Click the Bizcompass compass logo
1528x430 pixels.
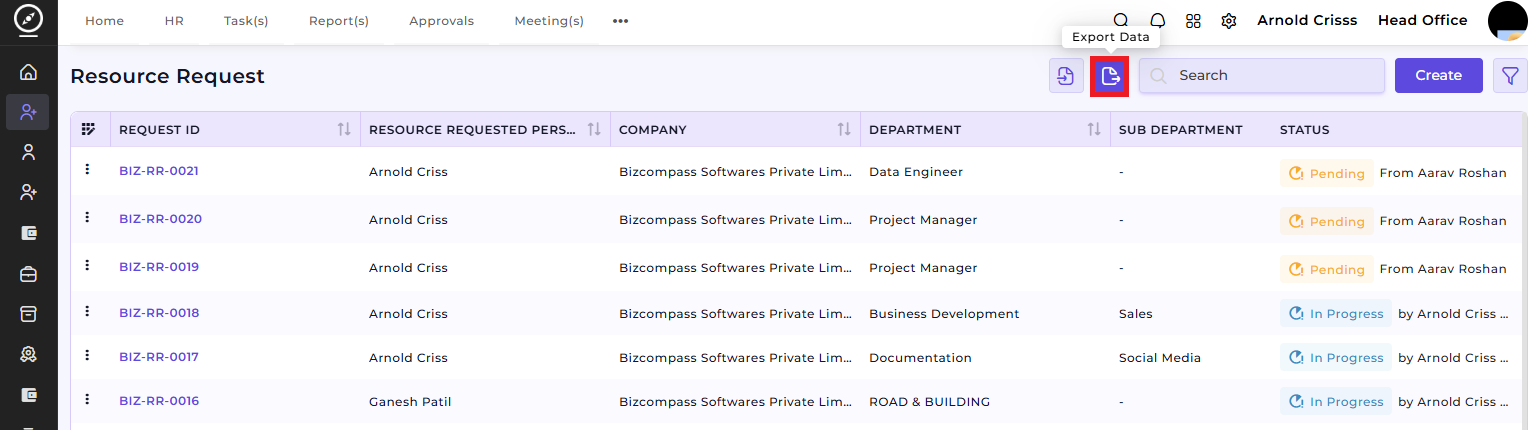click(x=28, y=21)
